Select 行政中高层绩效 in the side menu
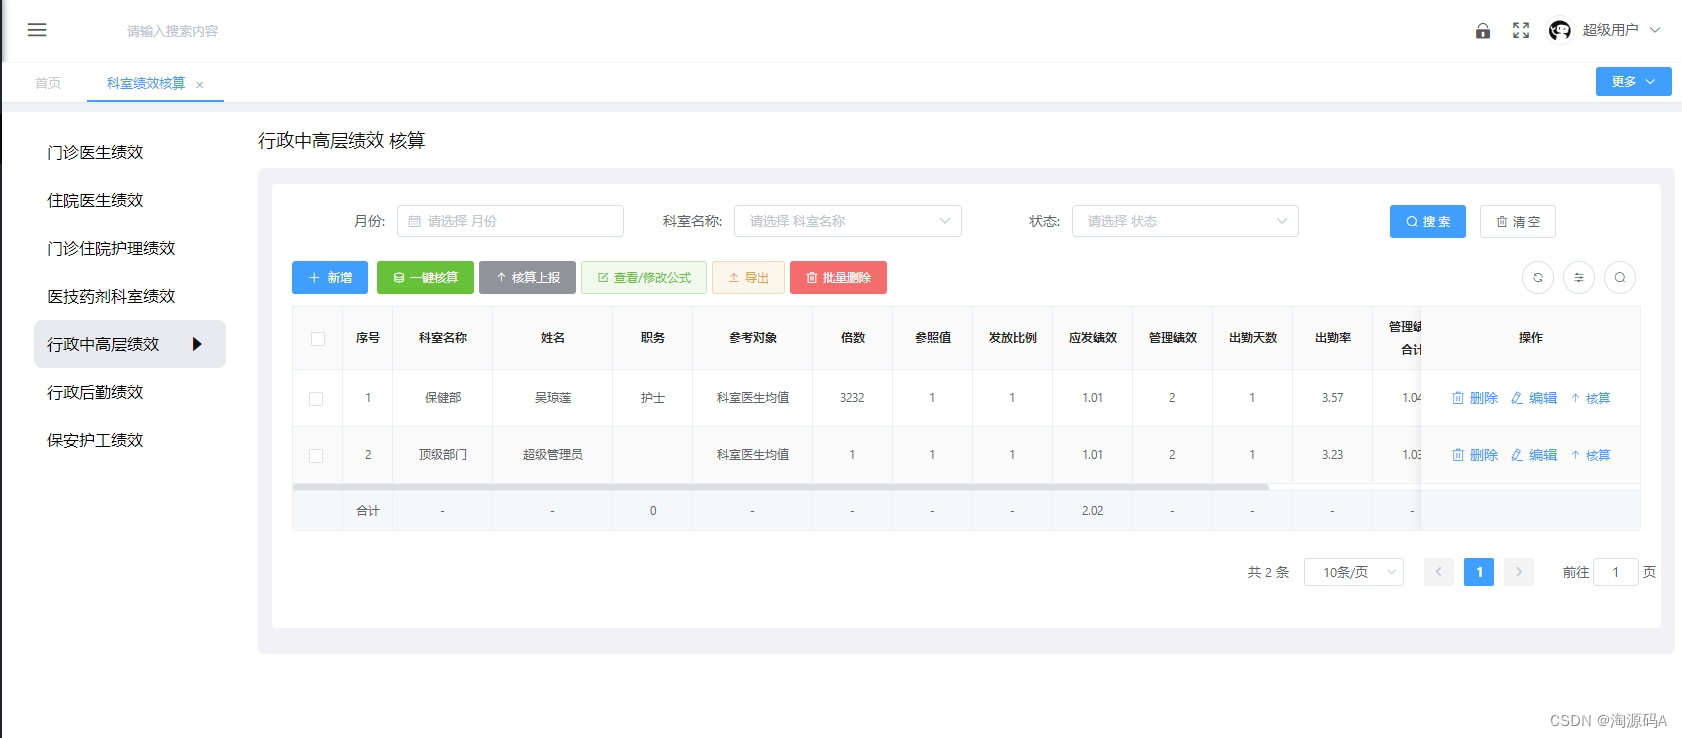Screen dimensions: 1682x738 point(130,344)
